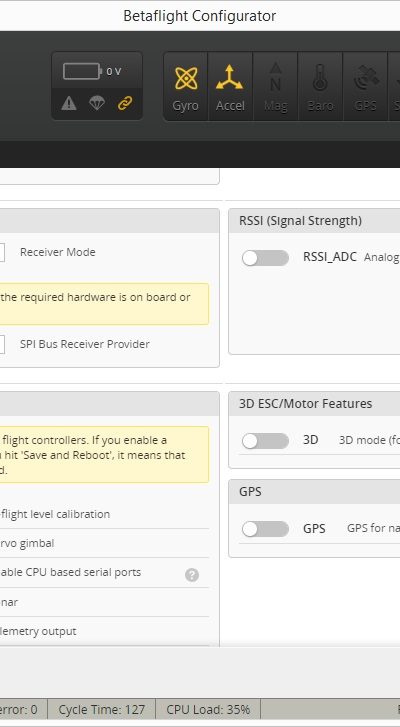Click the Cycle Time status readout
This screenshot has width=400, height=727.
tap(102, 709)
